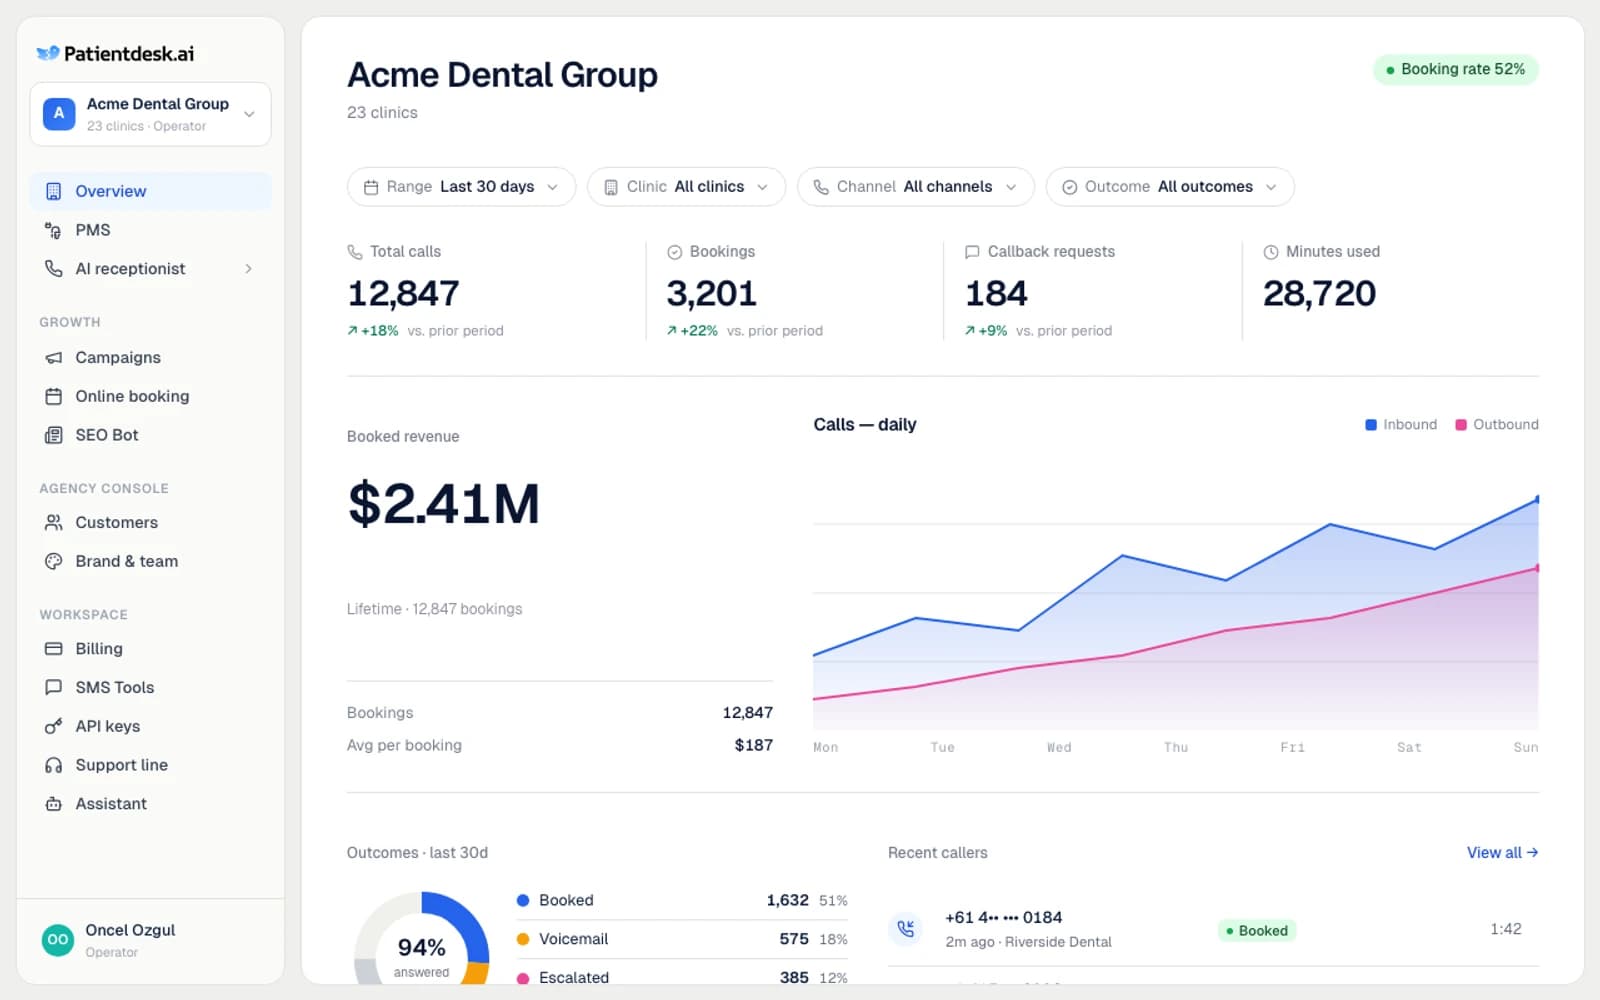Click the 12,847 total calls value

coord(403,294)
